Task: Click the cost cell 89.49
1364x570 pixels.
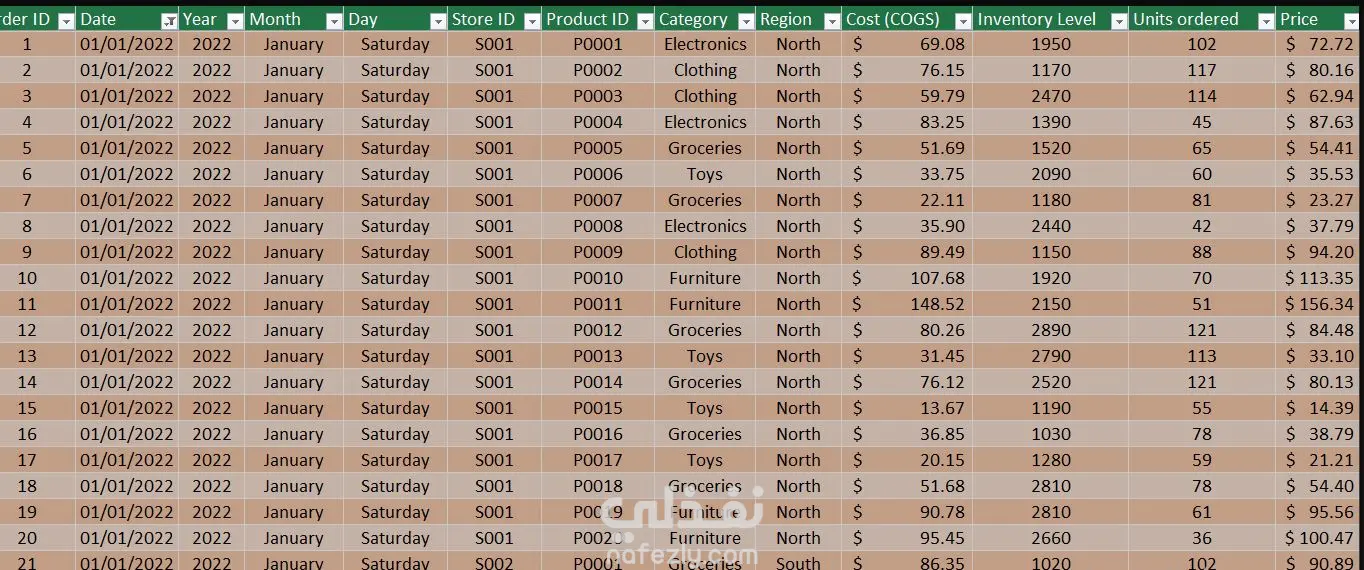Action: (x=907, y=252)
